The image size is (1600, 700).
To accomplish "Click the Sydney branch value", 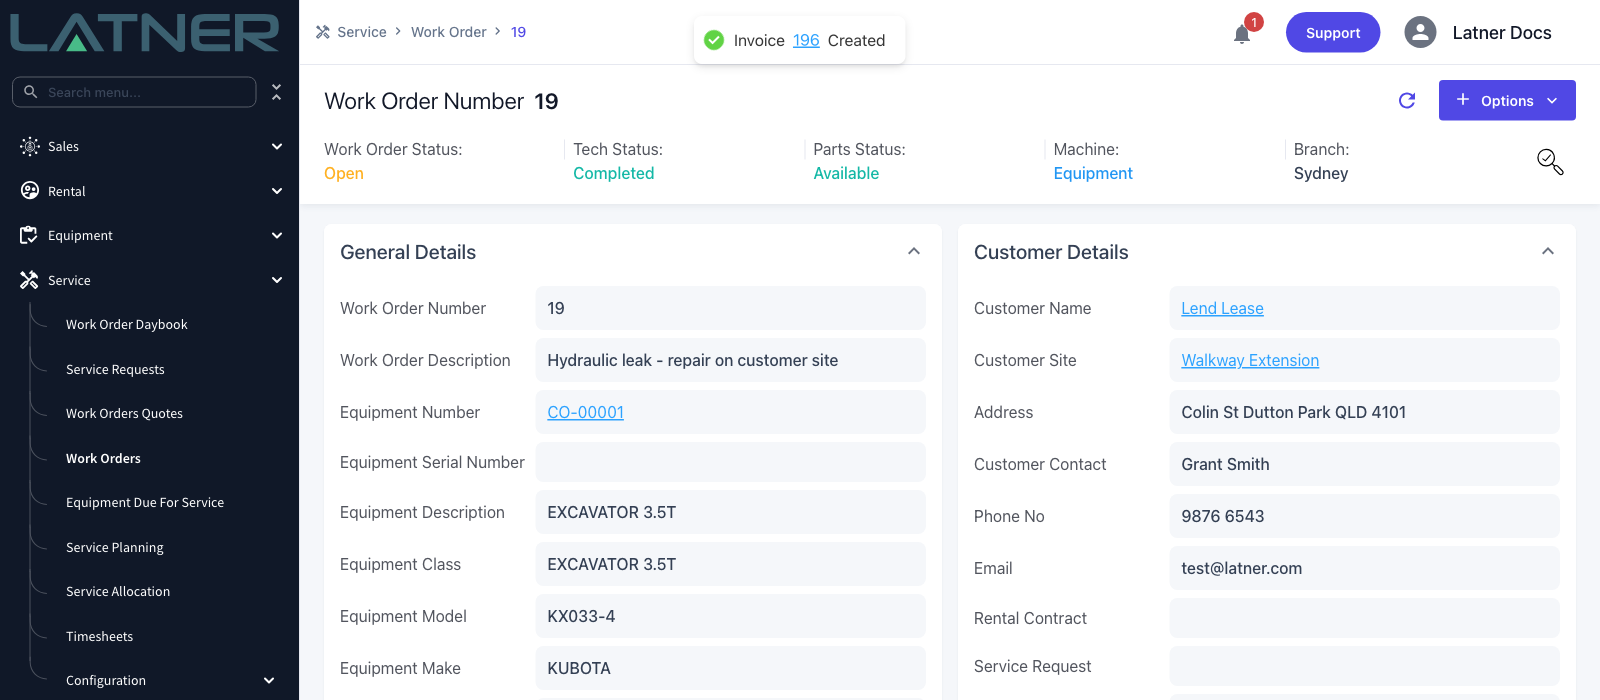I will [x=1321, y=173].
